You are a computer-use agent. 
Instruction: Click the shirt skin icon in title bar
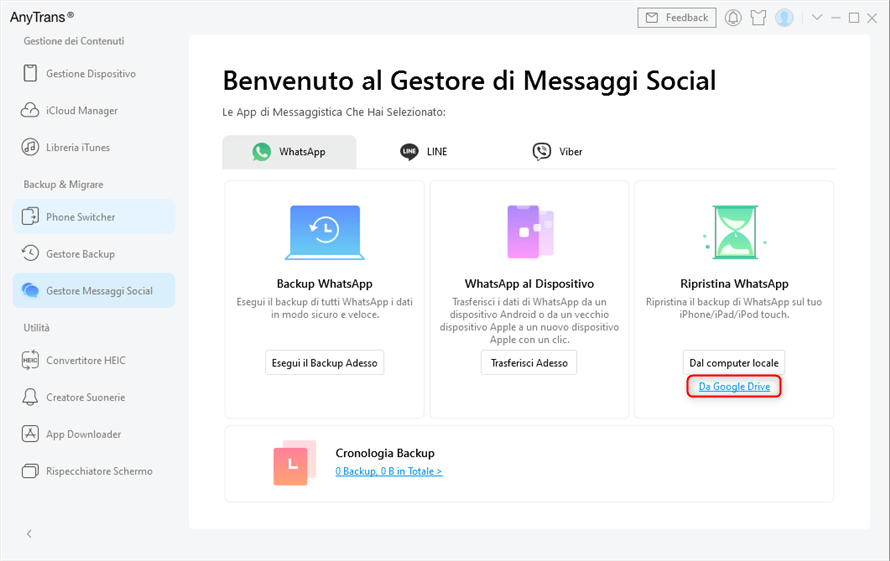758,18
